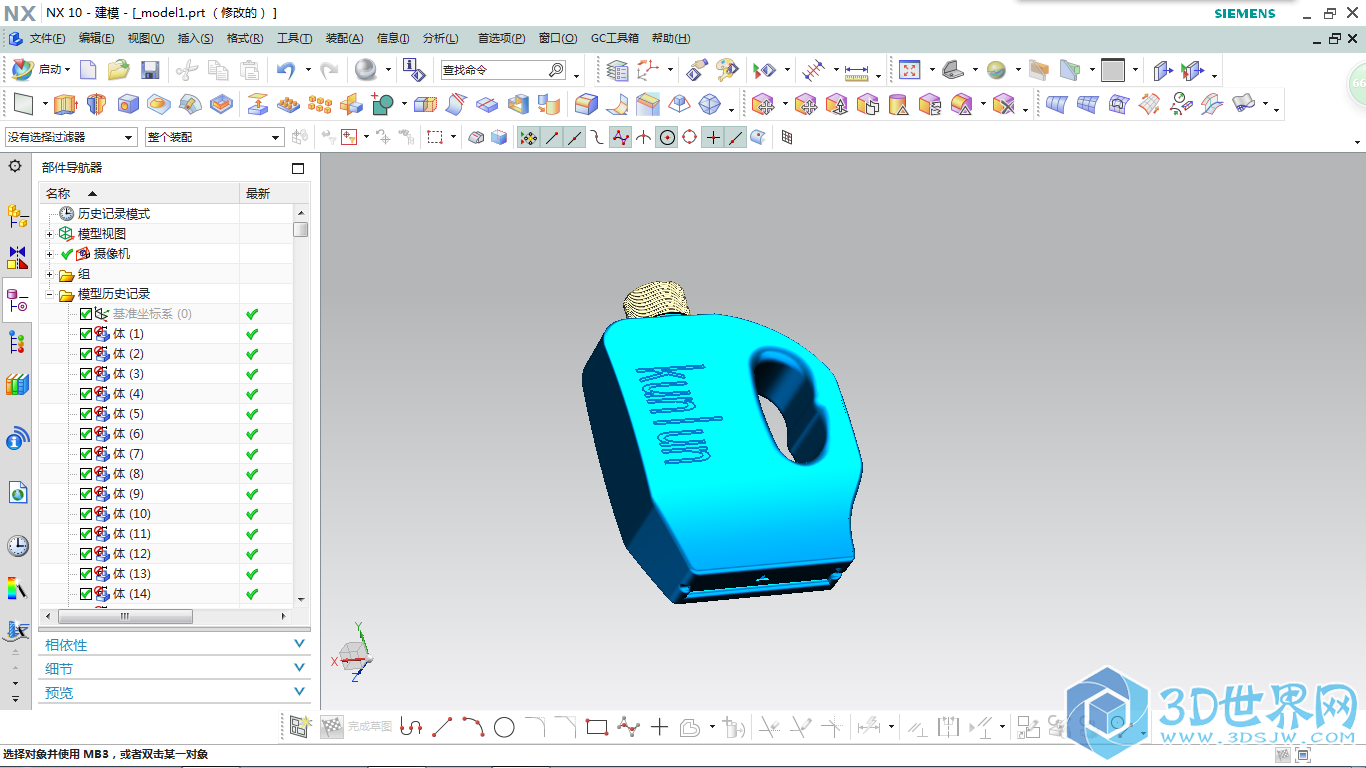Click the sketch Profile tool icon
This screenshot has height=768, width=1366.
[x=410, y=727]
